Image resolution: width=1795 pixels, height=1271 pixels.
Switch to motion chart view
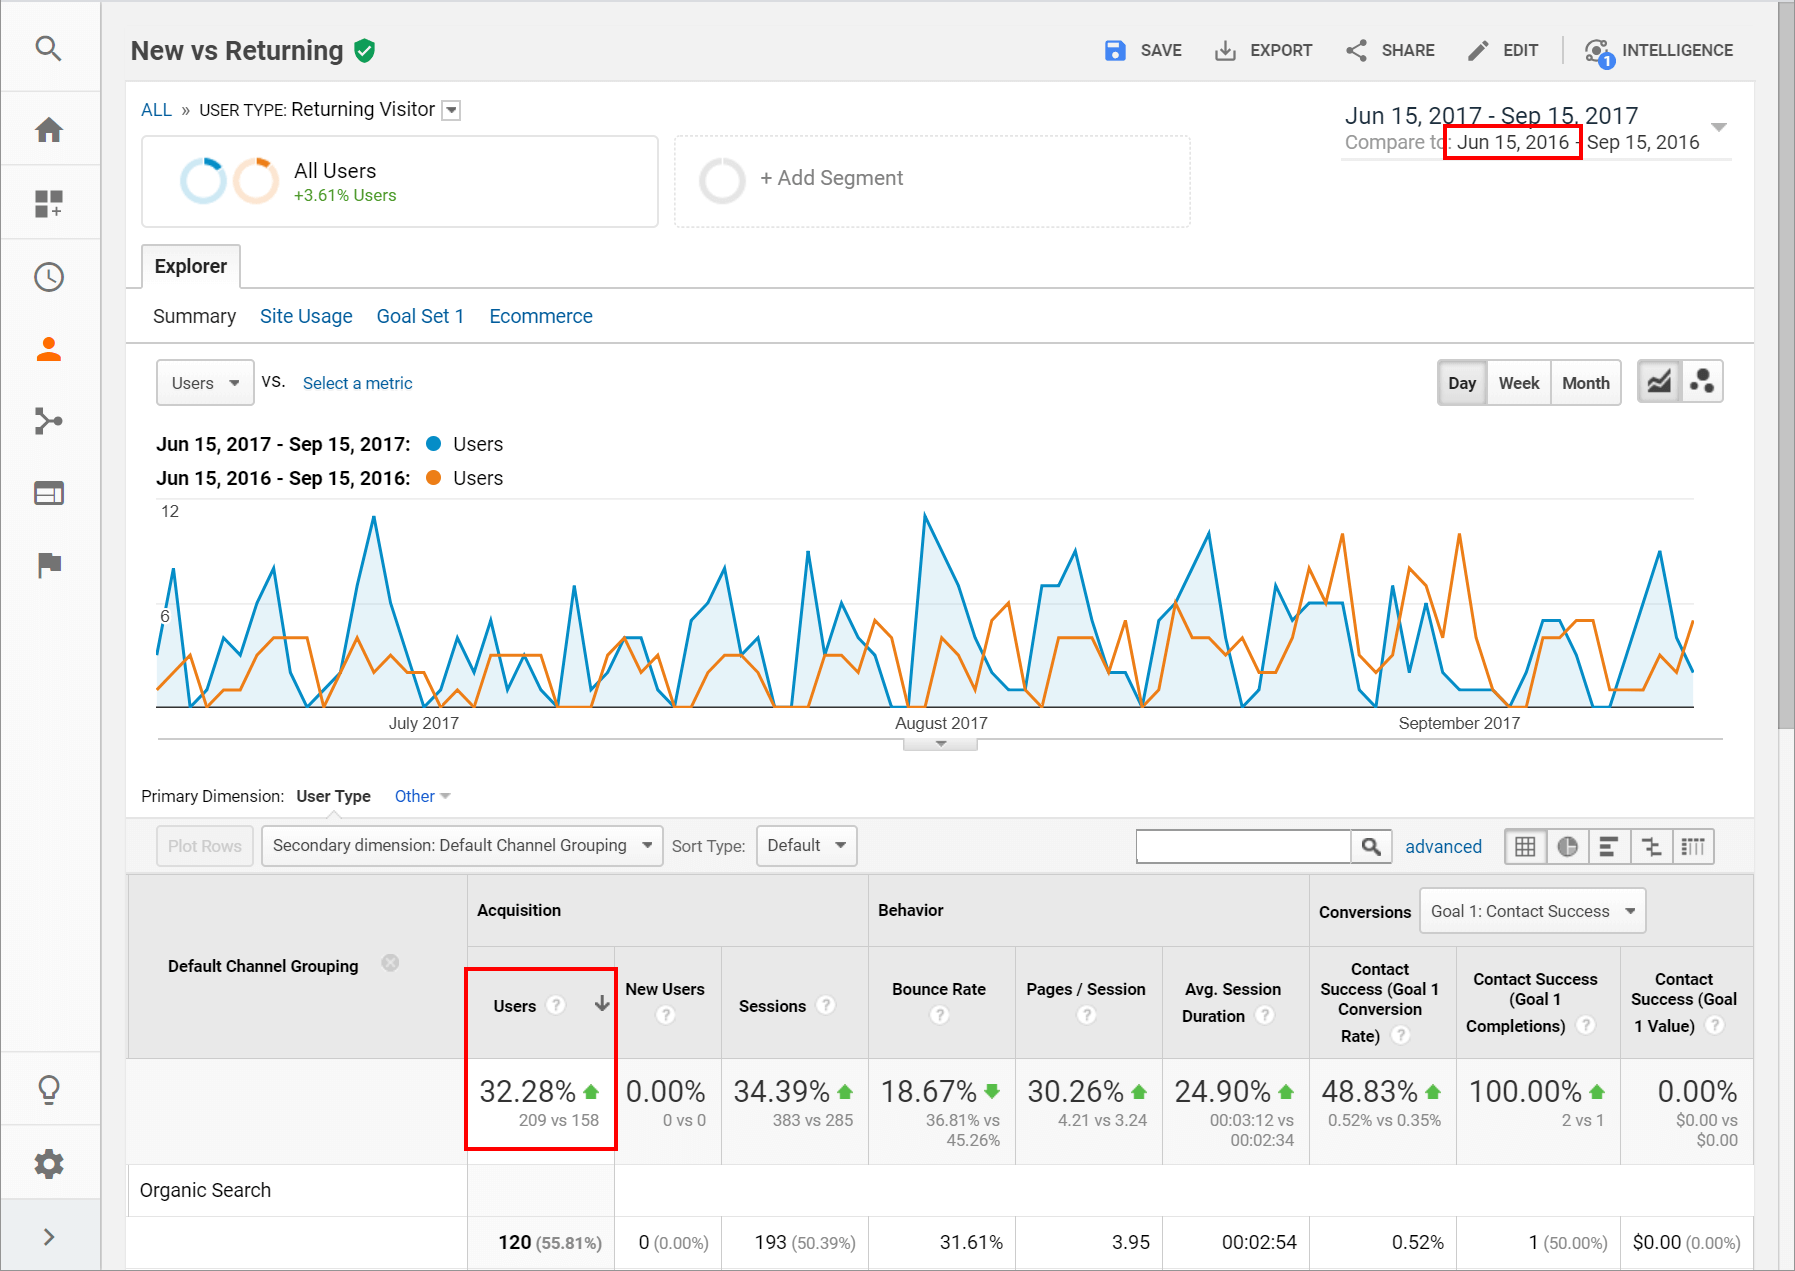1702,382
